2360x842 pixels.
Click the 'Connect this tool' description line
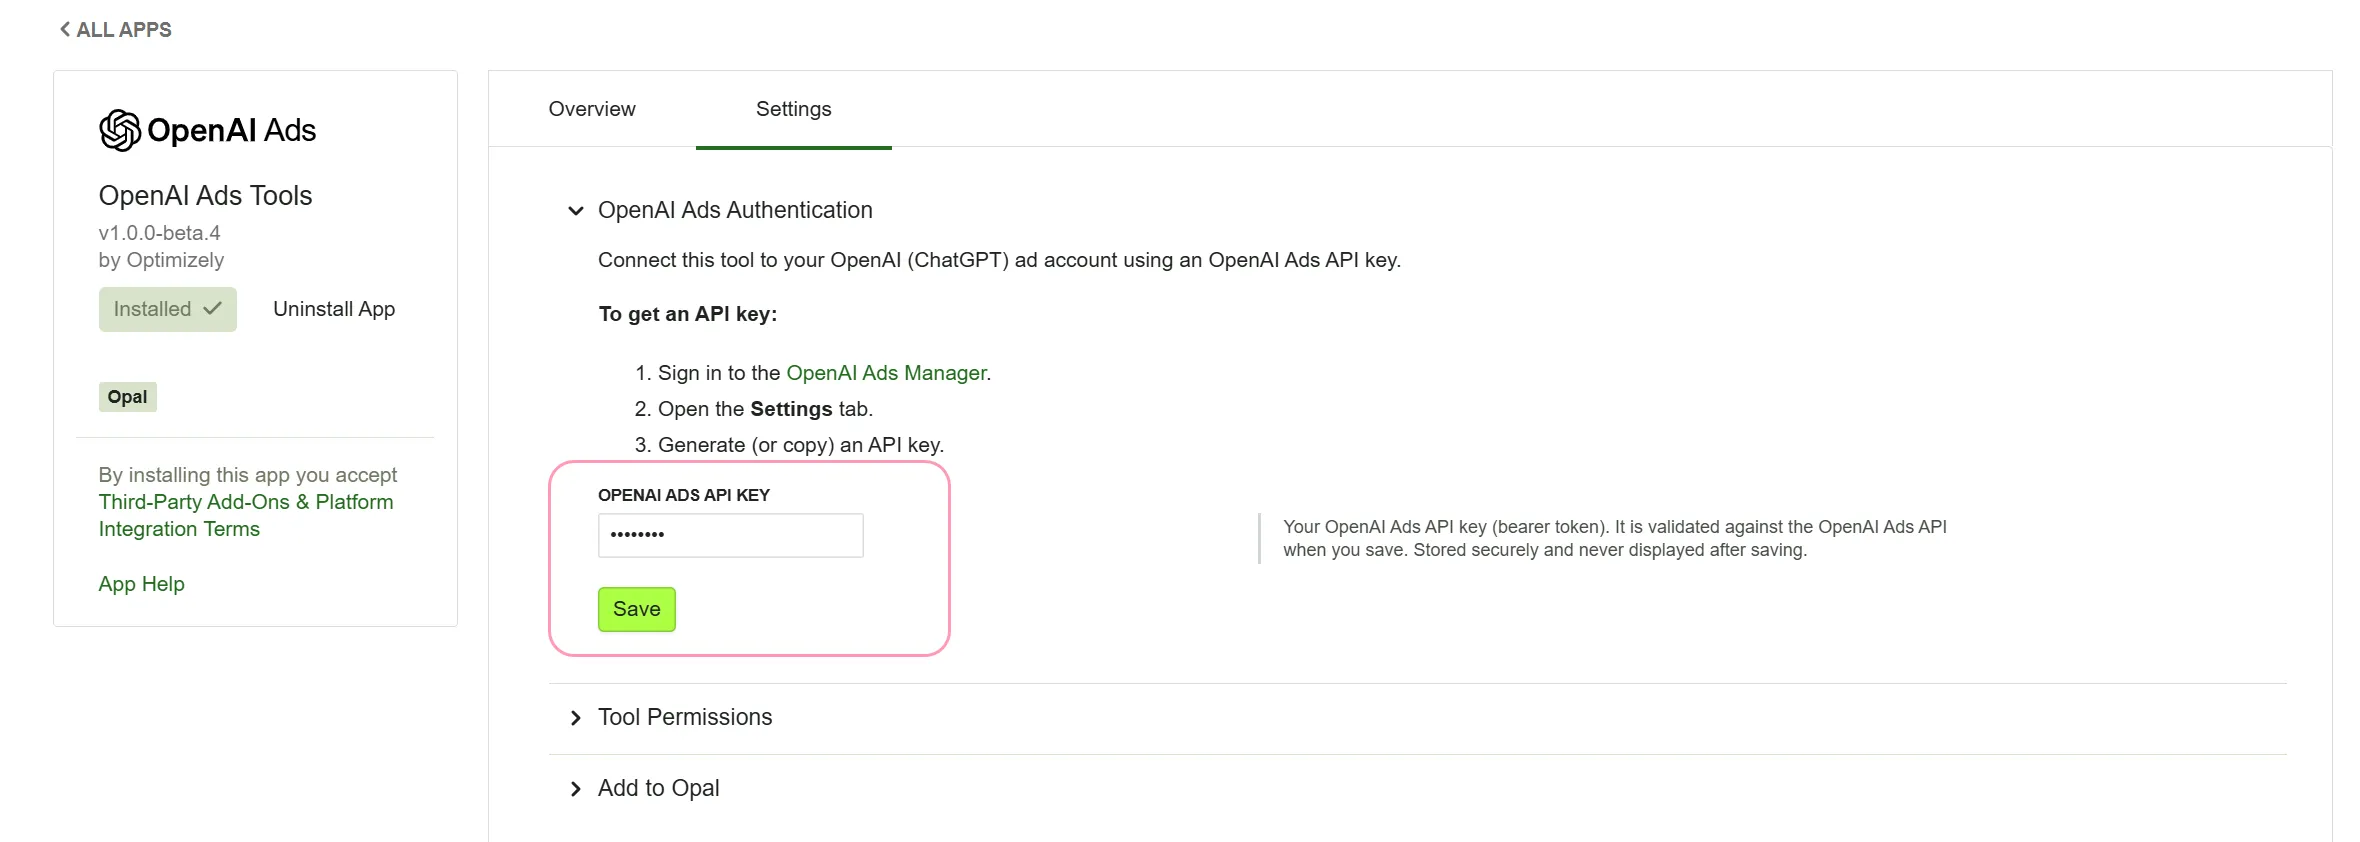999,260
